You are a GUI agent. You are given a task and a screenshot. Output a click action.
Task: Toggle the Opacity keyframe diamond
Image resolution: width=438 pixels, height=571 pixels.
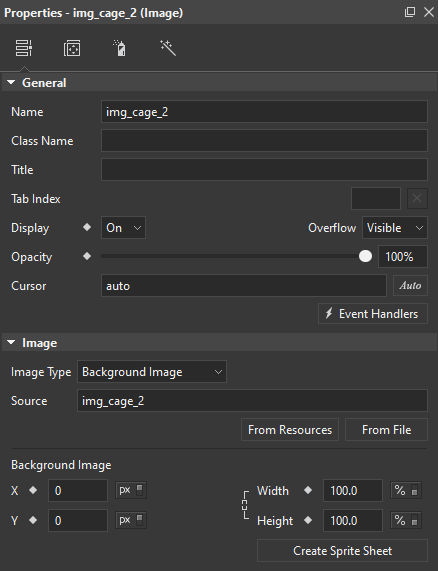coord(87,256)
